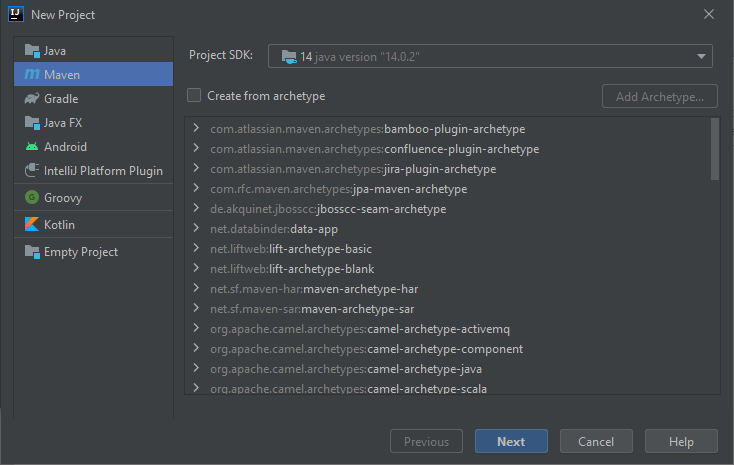
Task: Select bamboo-plugin-archetype row text
Action: pyautogui.click(x=367, y=129)
